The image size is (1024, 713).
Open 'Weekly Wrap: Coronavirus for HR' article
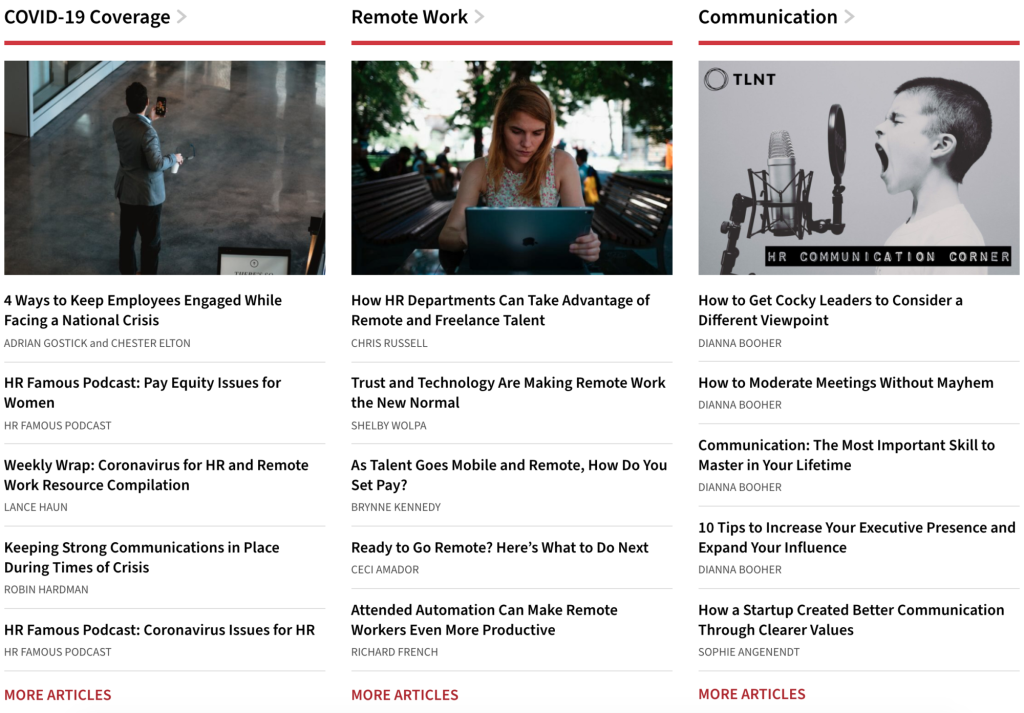pyautogui.click(x=156, y=475)
